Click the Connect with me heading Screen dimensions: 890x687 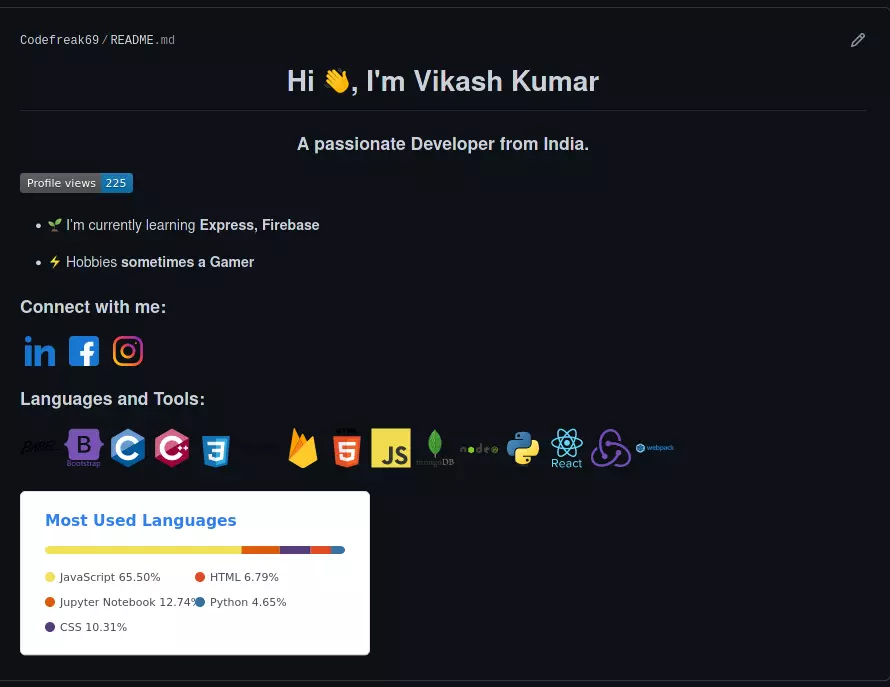point(93,307)
